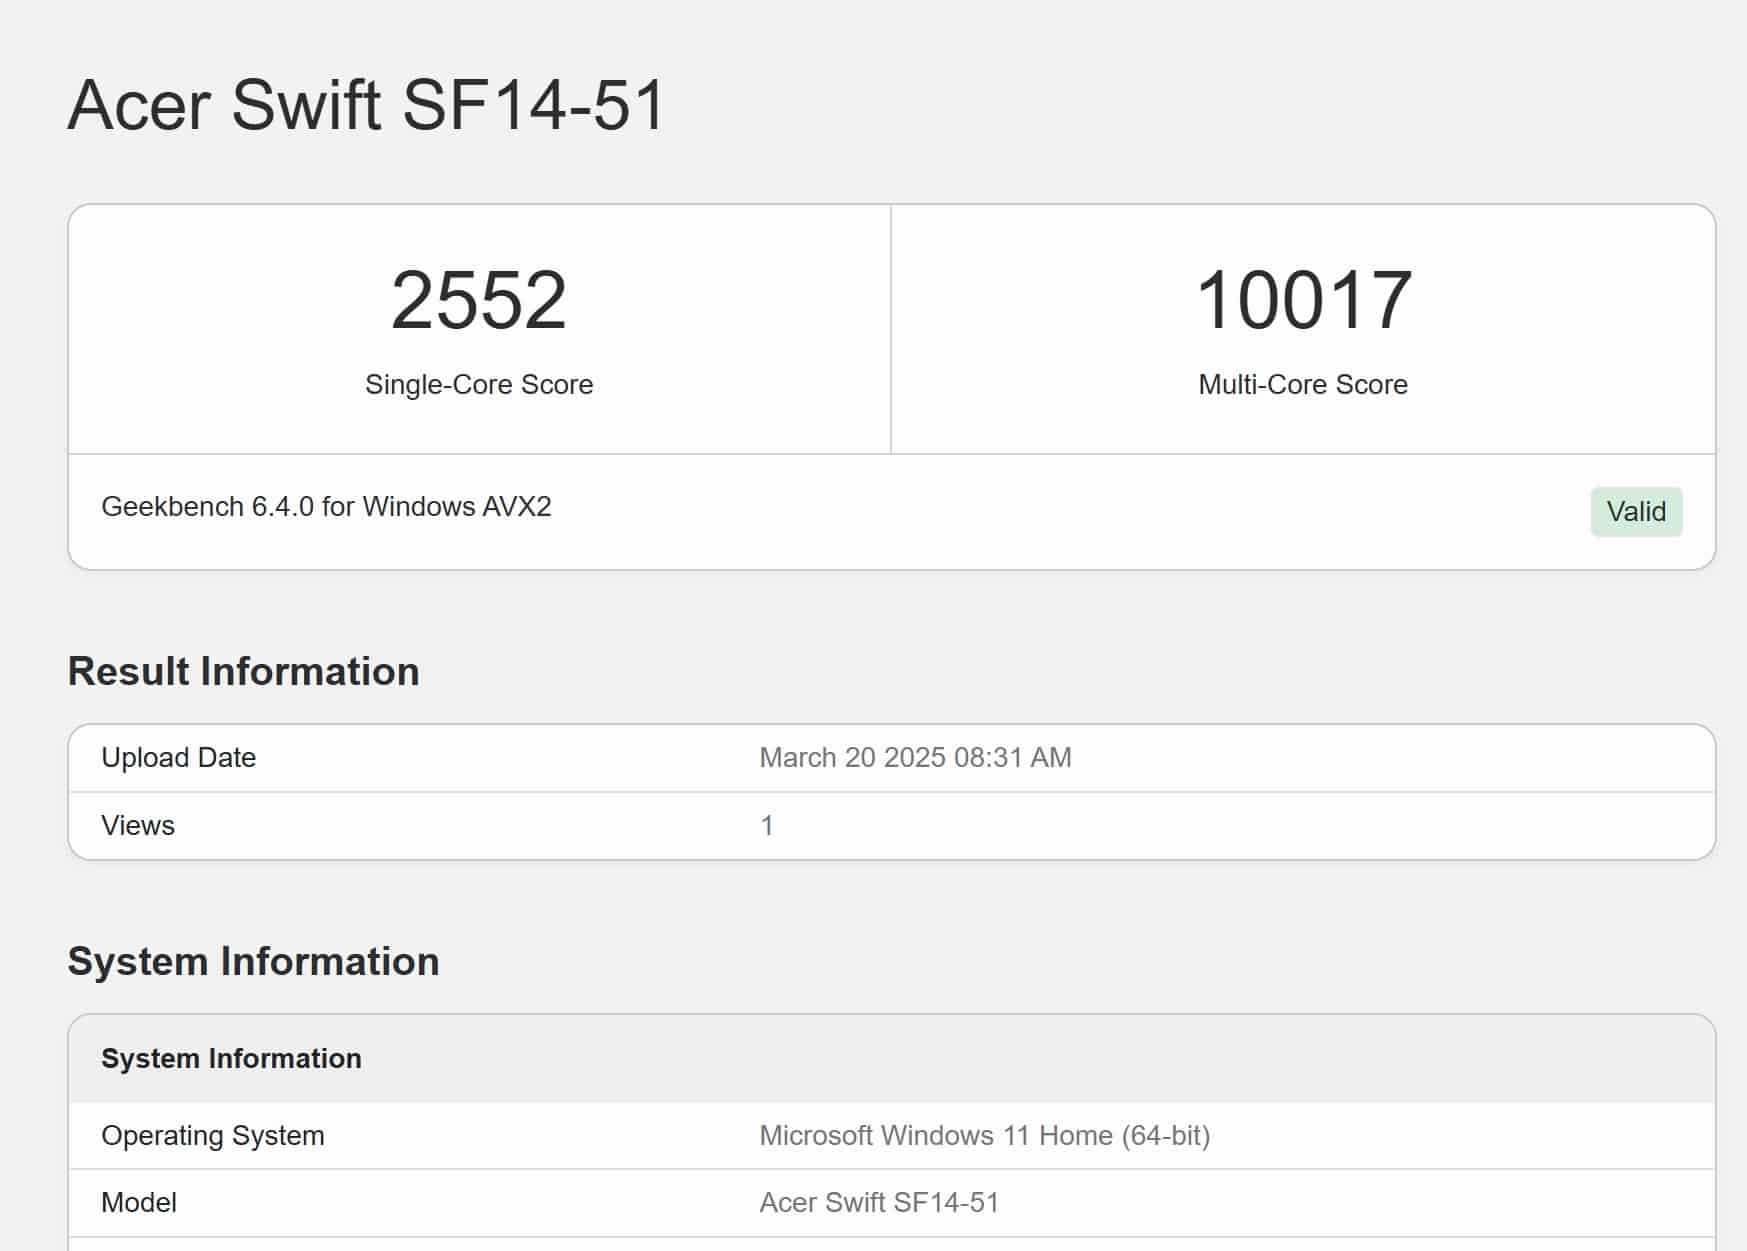Select the Views count value 1
The image size is (1747, 1251).
click(x=767, y=826)
